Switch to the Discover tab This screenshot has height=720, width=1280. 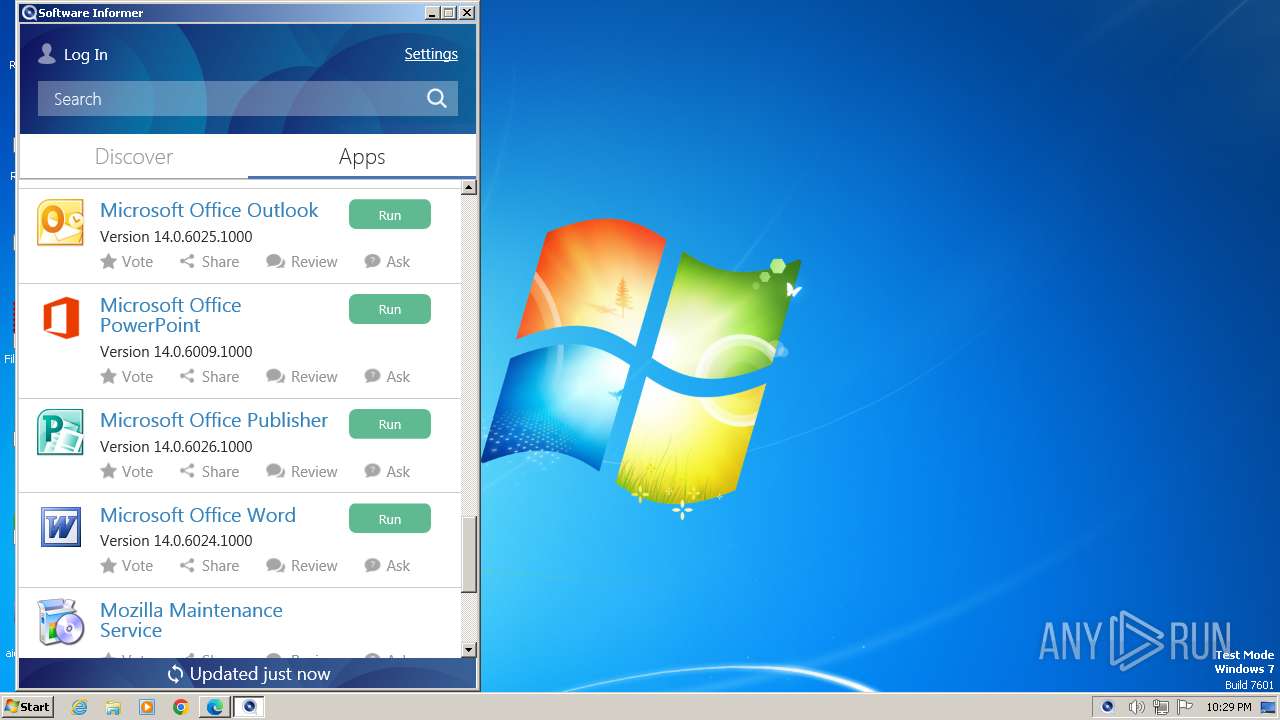tap(134, 156)
